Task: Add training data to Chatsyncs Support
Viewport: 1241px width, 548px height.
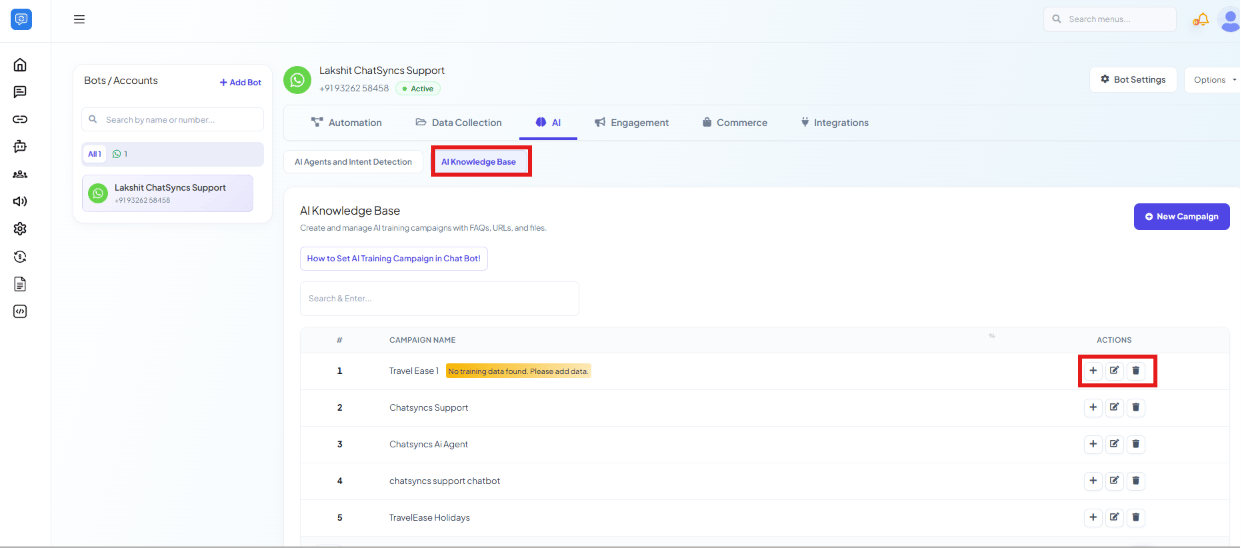Action: [x=1093, y=407]
